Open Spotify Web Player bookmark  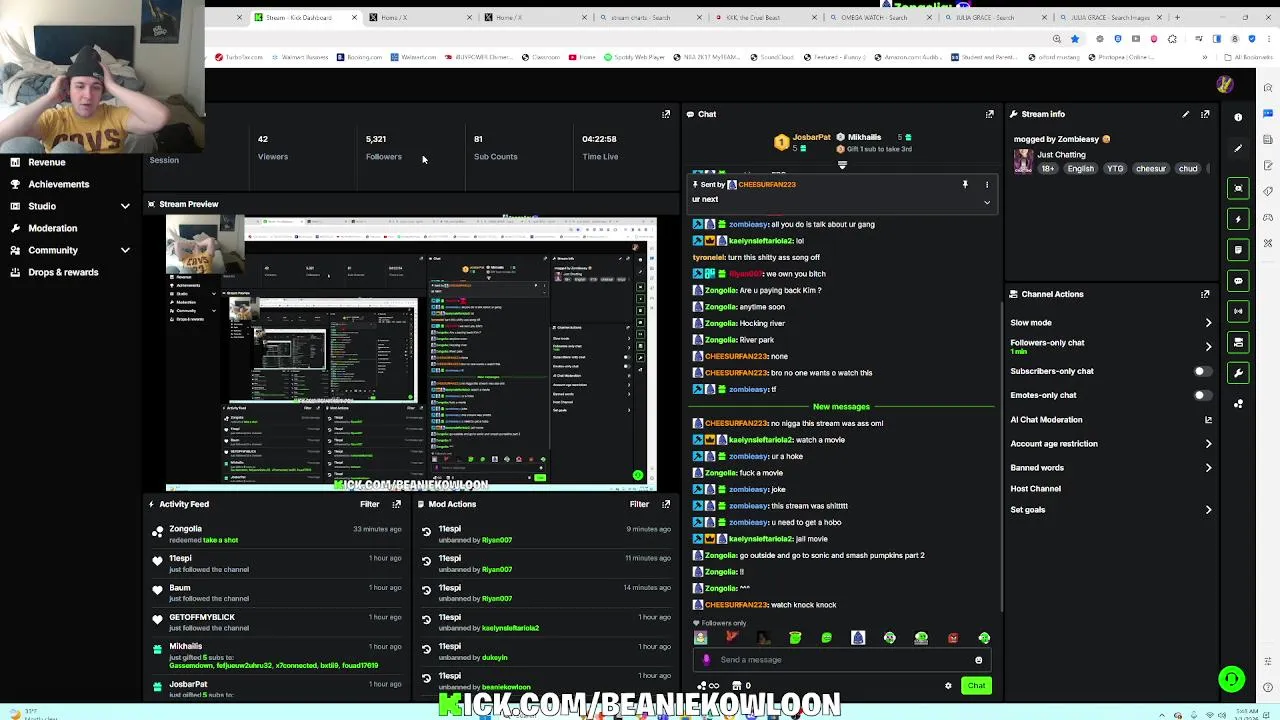(x=633, y=57)
